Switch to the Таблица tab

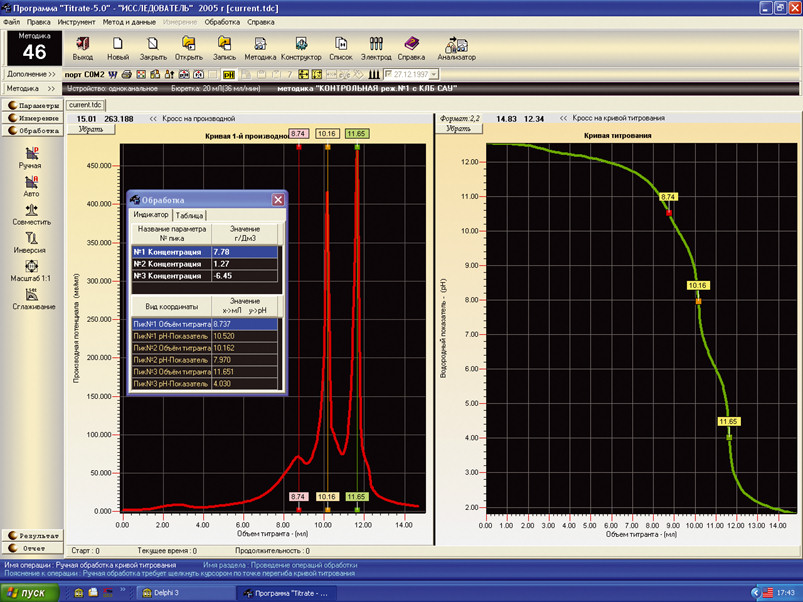189,215
